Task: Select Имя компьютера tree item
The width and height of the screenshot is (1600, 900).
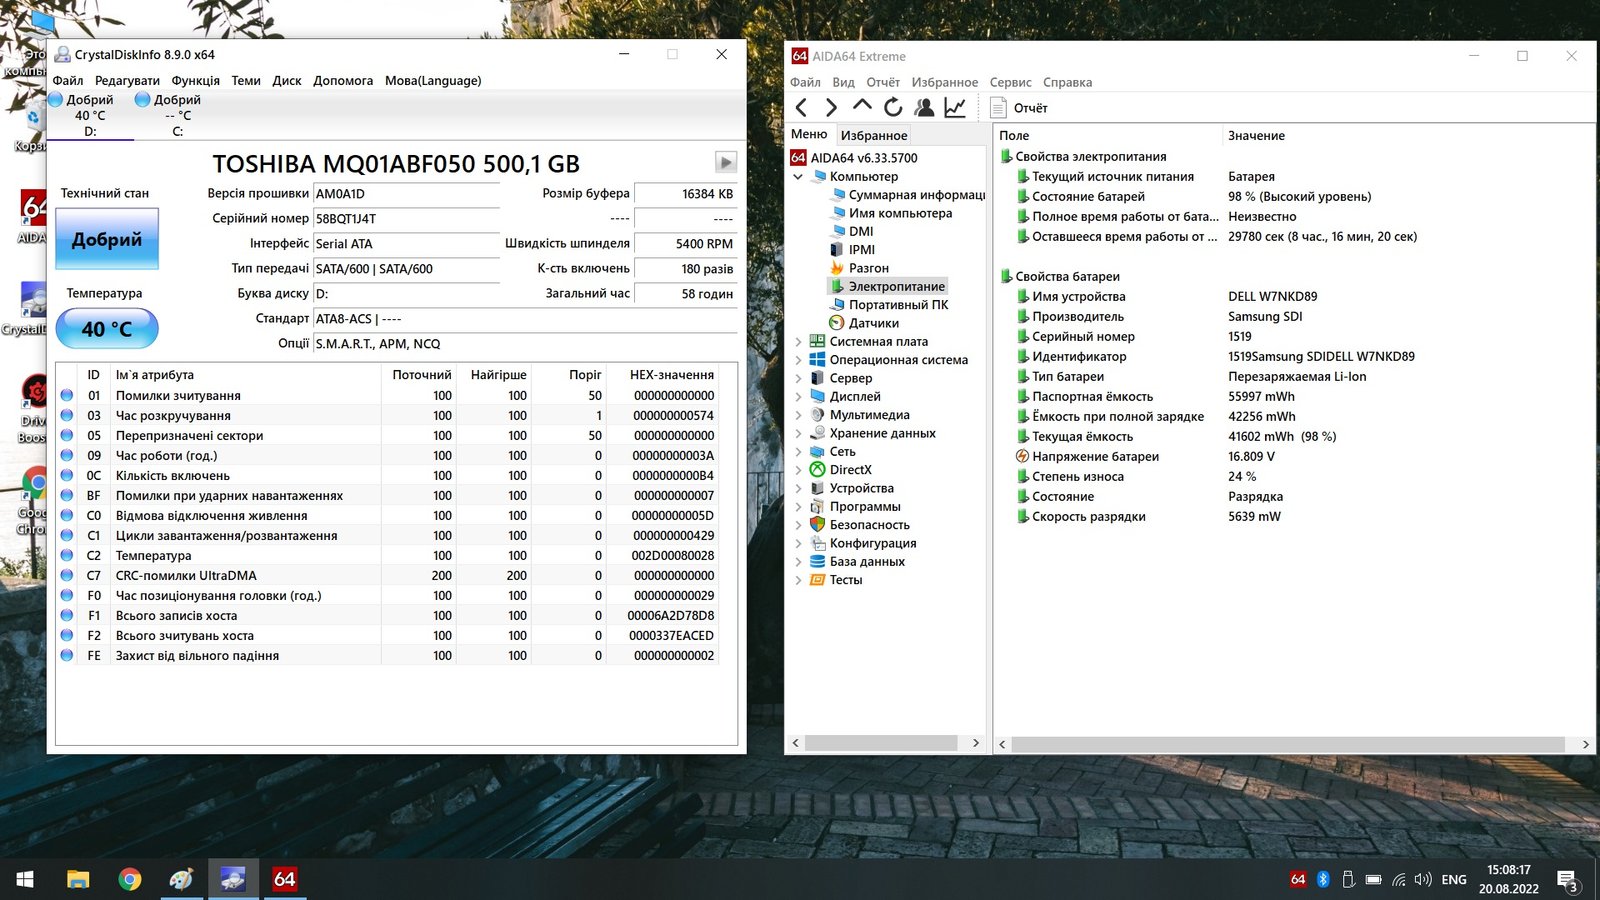Action: pos(891,213)
